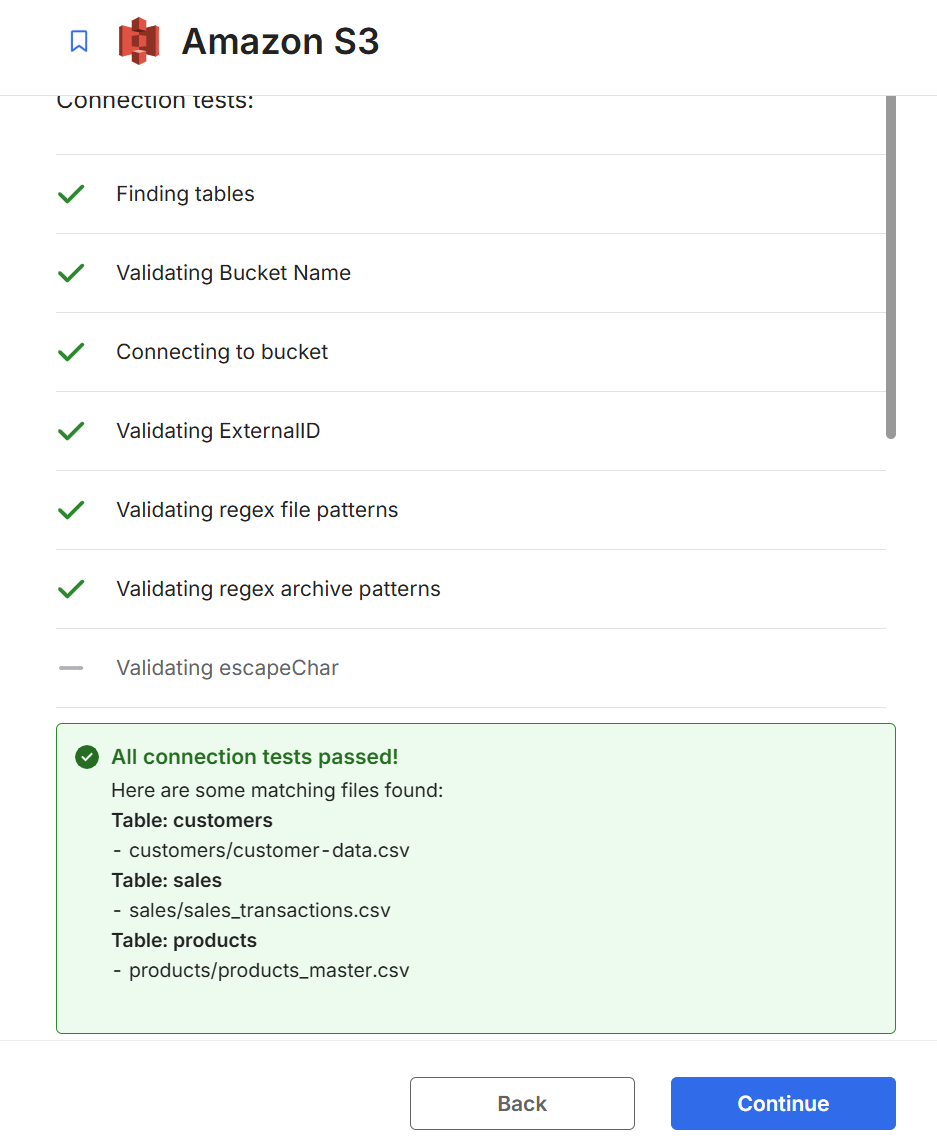Click the products/products_master.csv file entry
The width and height of the screenshot is (937, 1138).
(269, 971)
